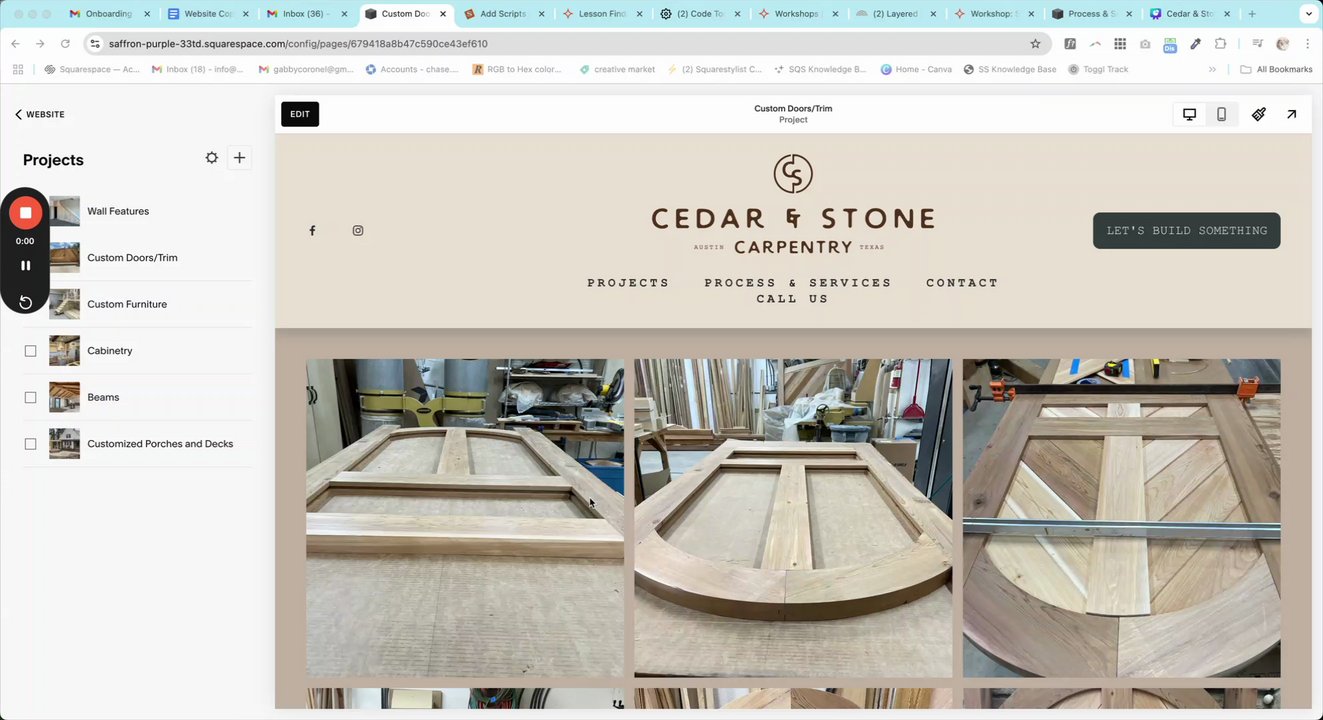
Task: Select desktop view icon
Action: tap(1189, 114)
